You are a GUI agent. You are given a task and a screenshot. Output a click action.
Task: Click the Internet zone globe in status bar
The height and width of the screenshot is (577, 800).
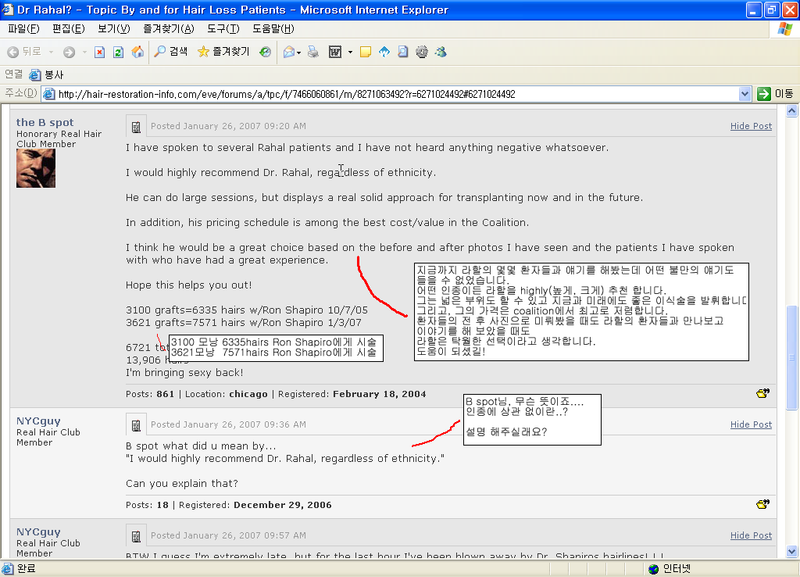click(x=653, y=569)
